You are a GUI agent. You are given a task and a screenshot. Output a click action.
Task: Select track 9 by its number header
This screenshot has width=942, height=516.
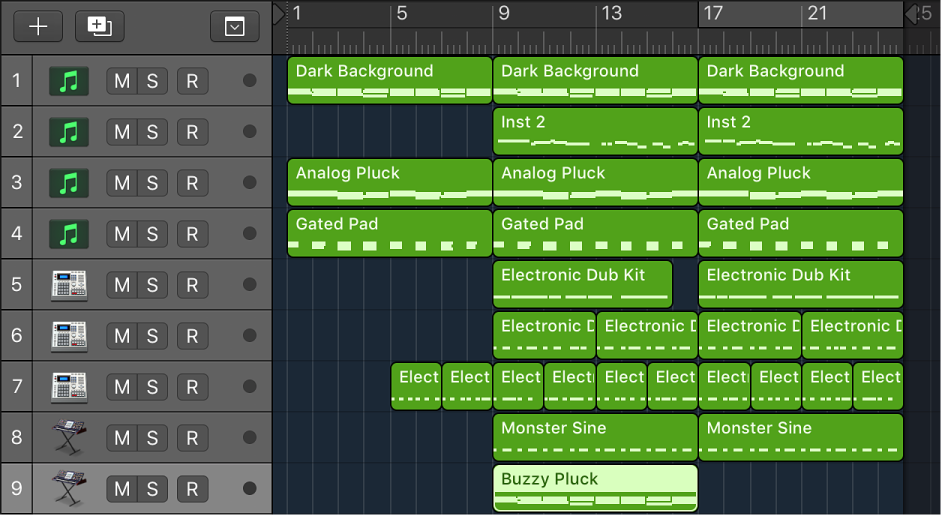pyautogui.click(x=16, y=488)
